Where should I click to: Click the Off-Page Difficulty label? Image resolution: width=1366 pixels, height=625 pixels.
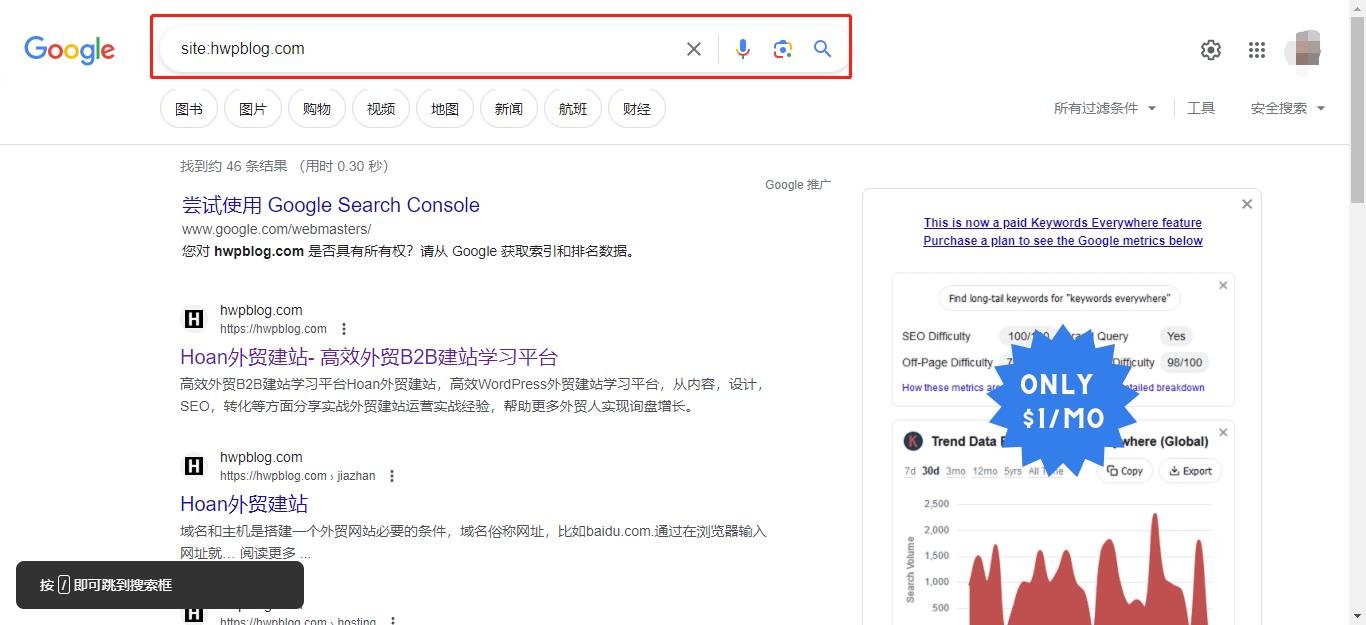tap(948, 363)
